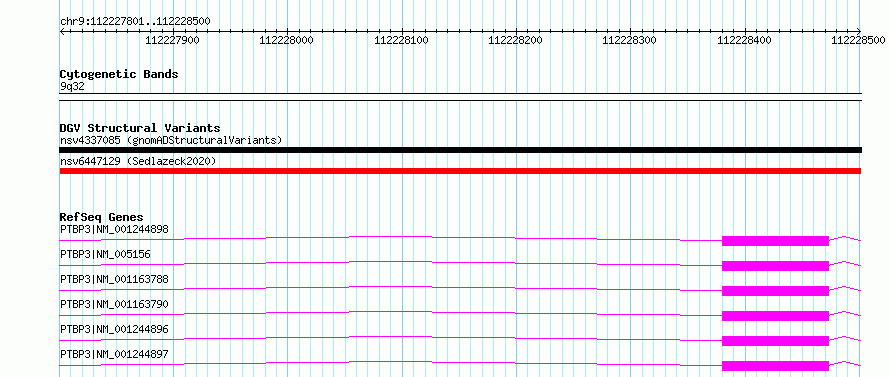This screenshot has width=890, height=377.
Task: Click the nsv4337085 gnomADStructuralVariants label
Action: (x=171, y=140)
